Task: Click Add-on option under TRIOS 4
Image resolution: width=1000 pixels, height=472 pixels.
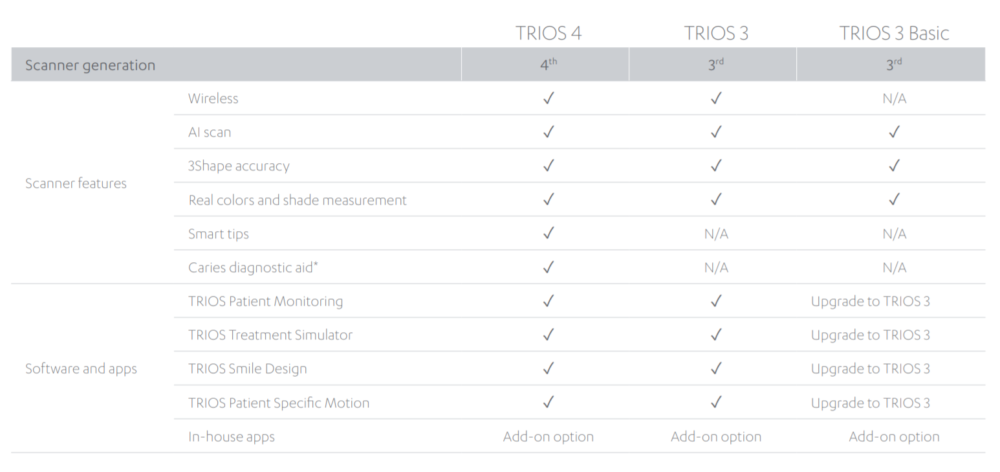Action: [x=548, y=437]
